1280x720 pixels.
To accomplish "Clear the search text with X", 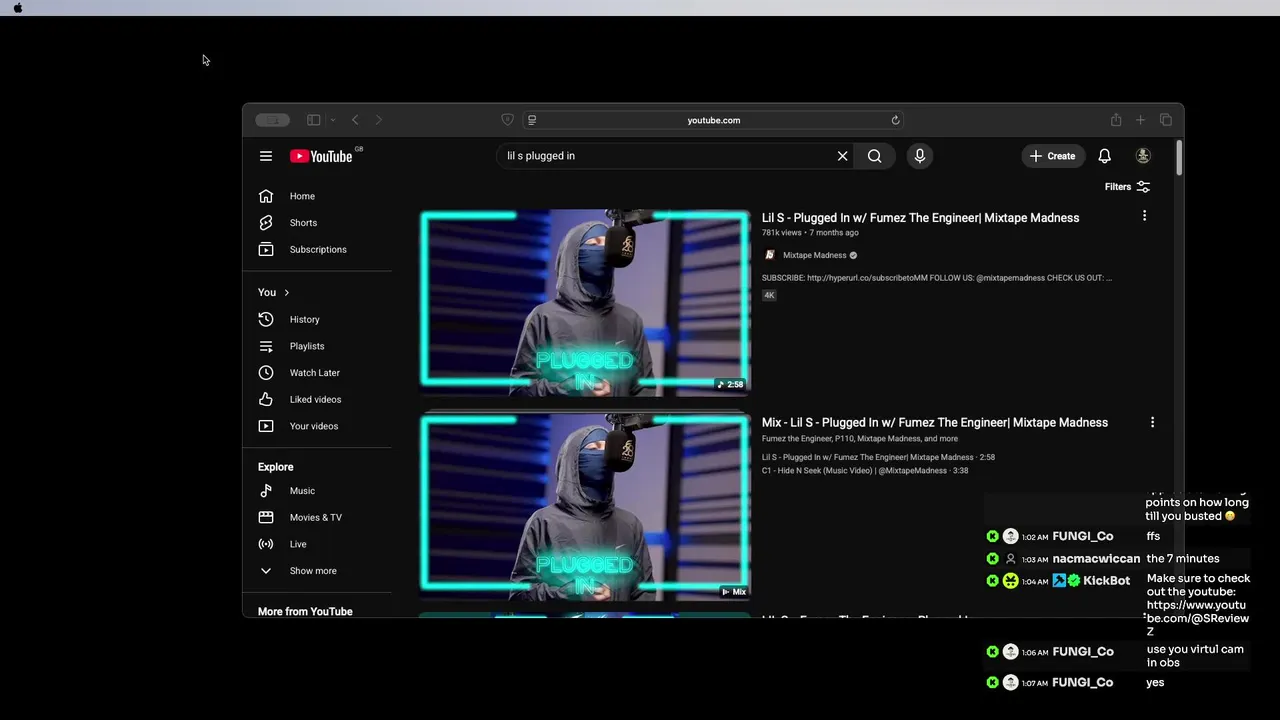I will tap(842, 156).
